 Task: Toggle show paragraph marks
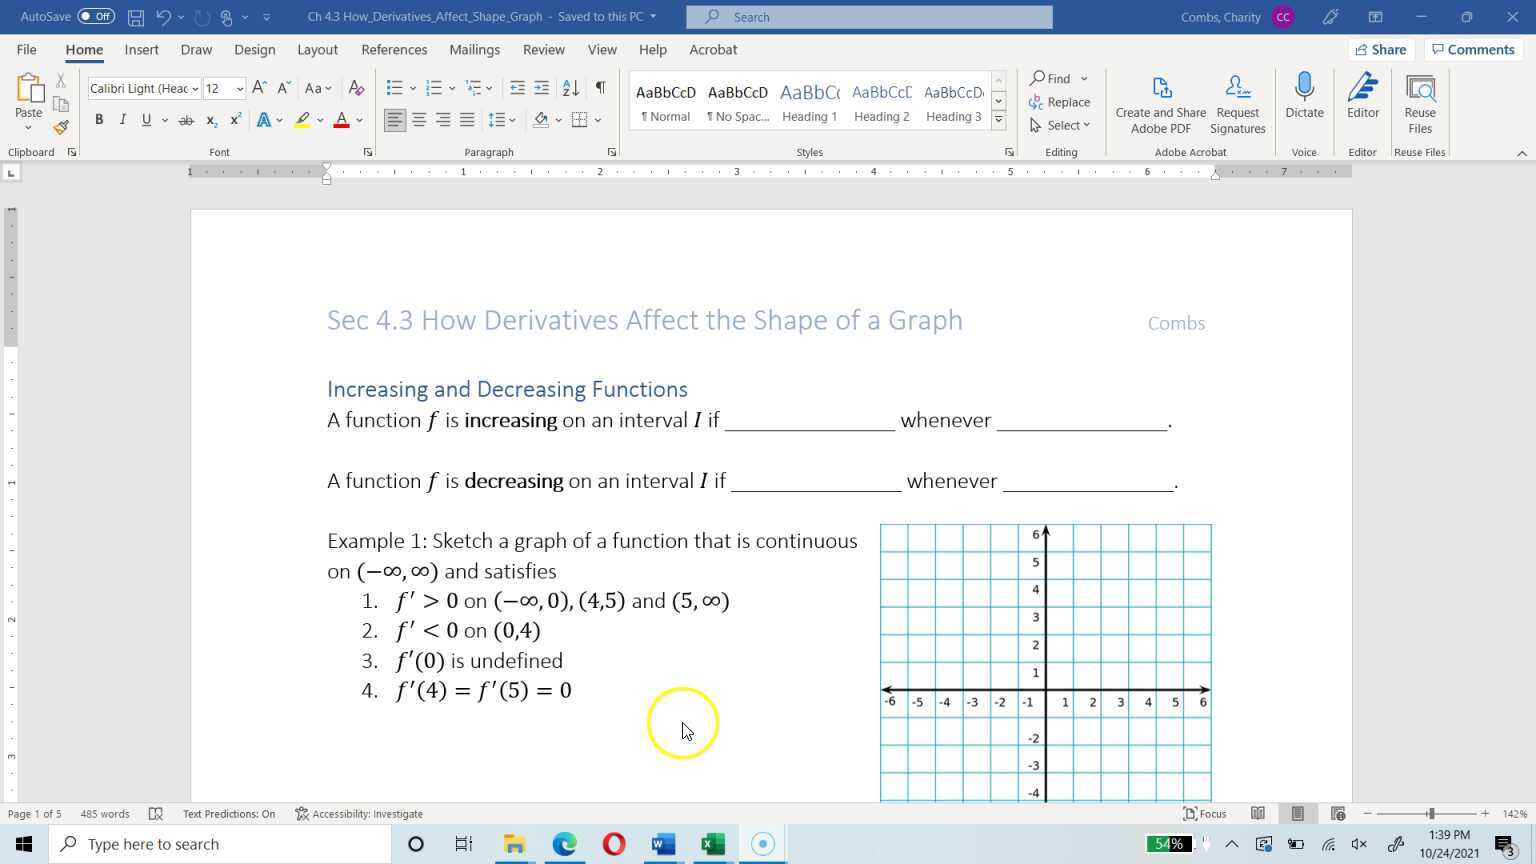click(x=600, y=88)
